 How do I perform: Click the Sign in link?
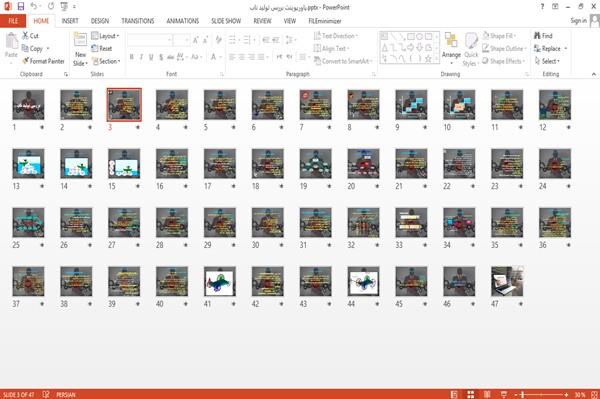578,21
